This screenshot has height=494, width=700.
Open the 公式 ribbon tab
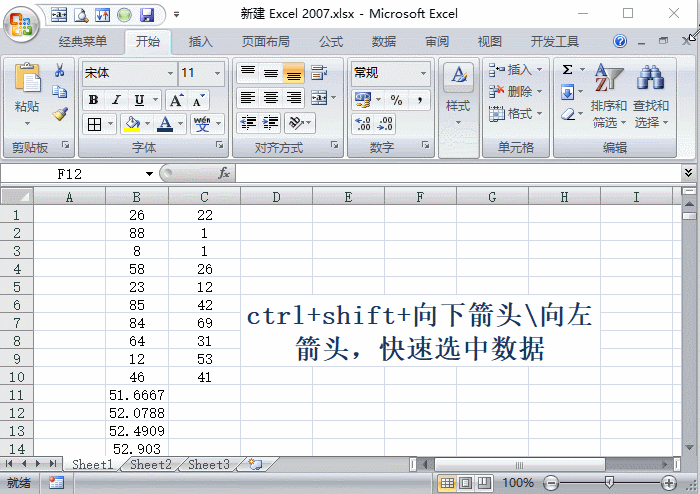(331, 42)
